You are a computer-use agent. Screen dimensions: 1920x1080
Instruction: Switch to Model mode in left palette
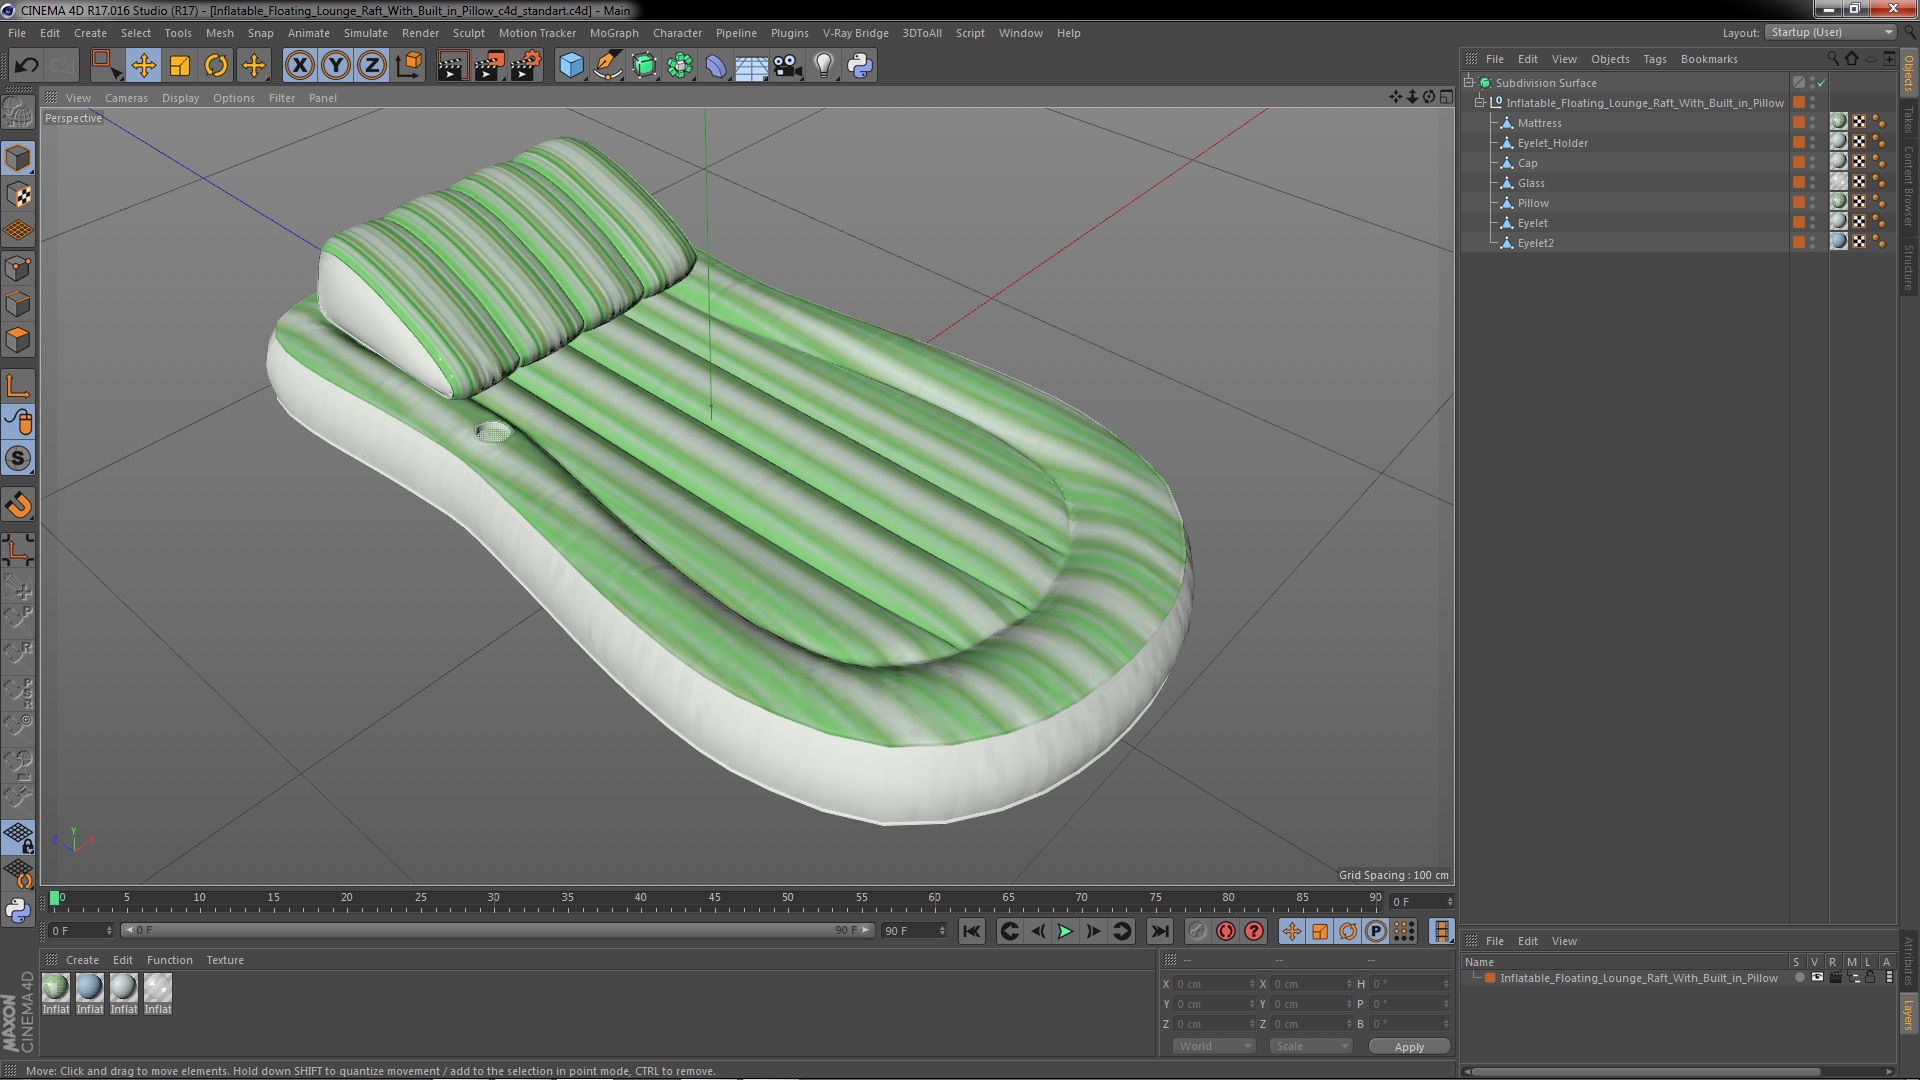[x=18, y=158]
